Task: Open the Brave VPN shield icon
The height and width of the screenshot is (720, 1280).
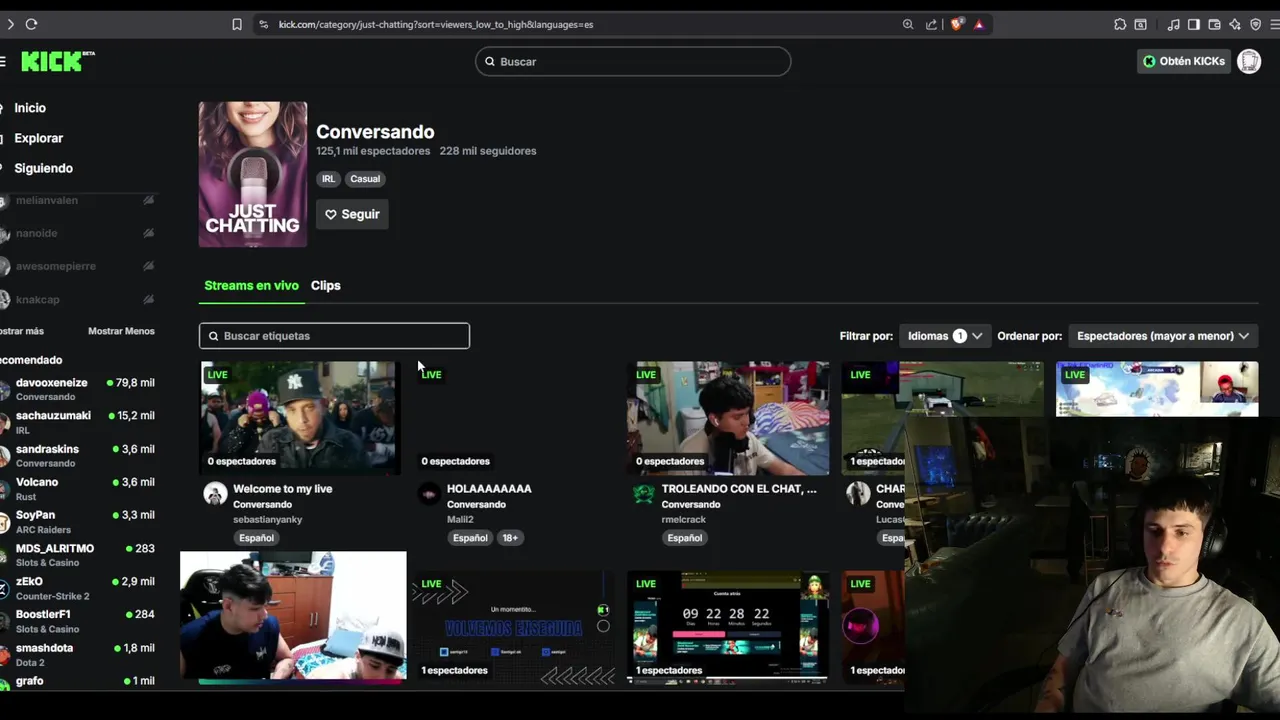Action: 1256,24
